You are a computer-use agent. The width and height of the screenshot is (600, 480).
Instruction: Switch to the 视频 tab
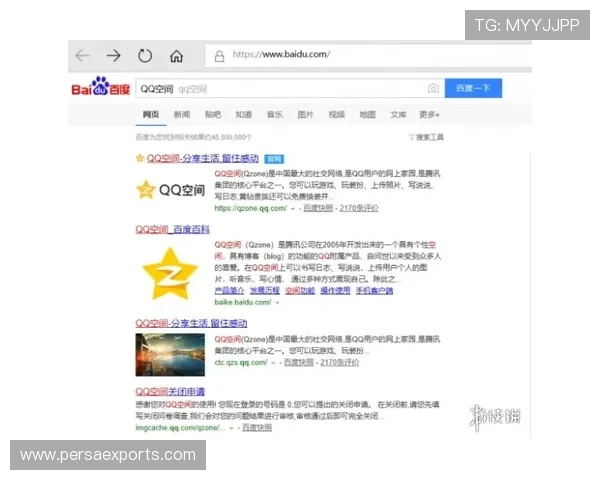click(x=336, y=114)
